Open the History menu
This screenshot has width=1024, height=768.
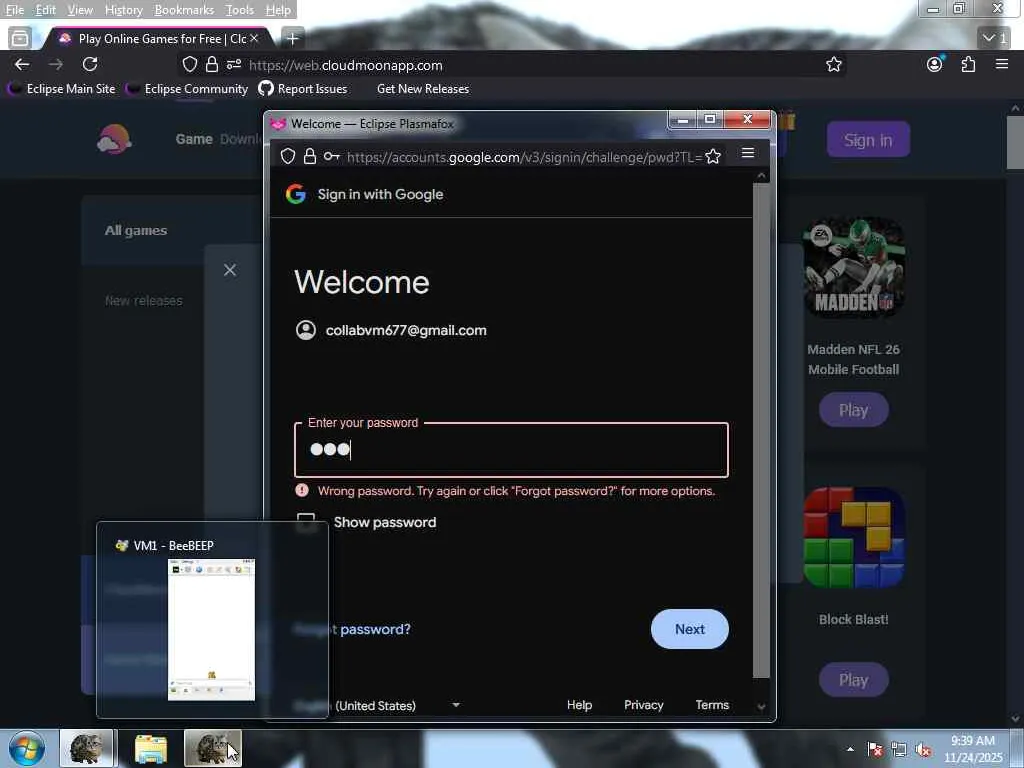[x=123, y=10]
